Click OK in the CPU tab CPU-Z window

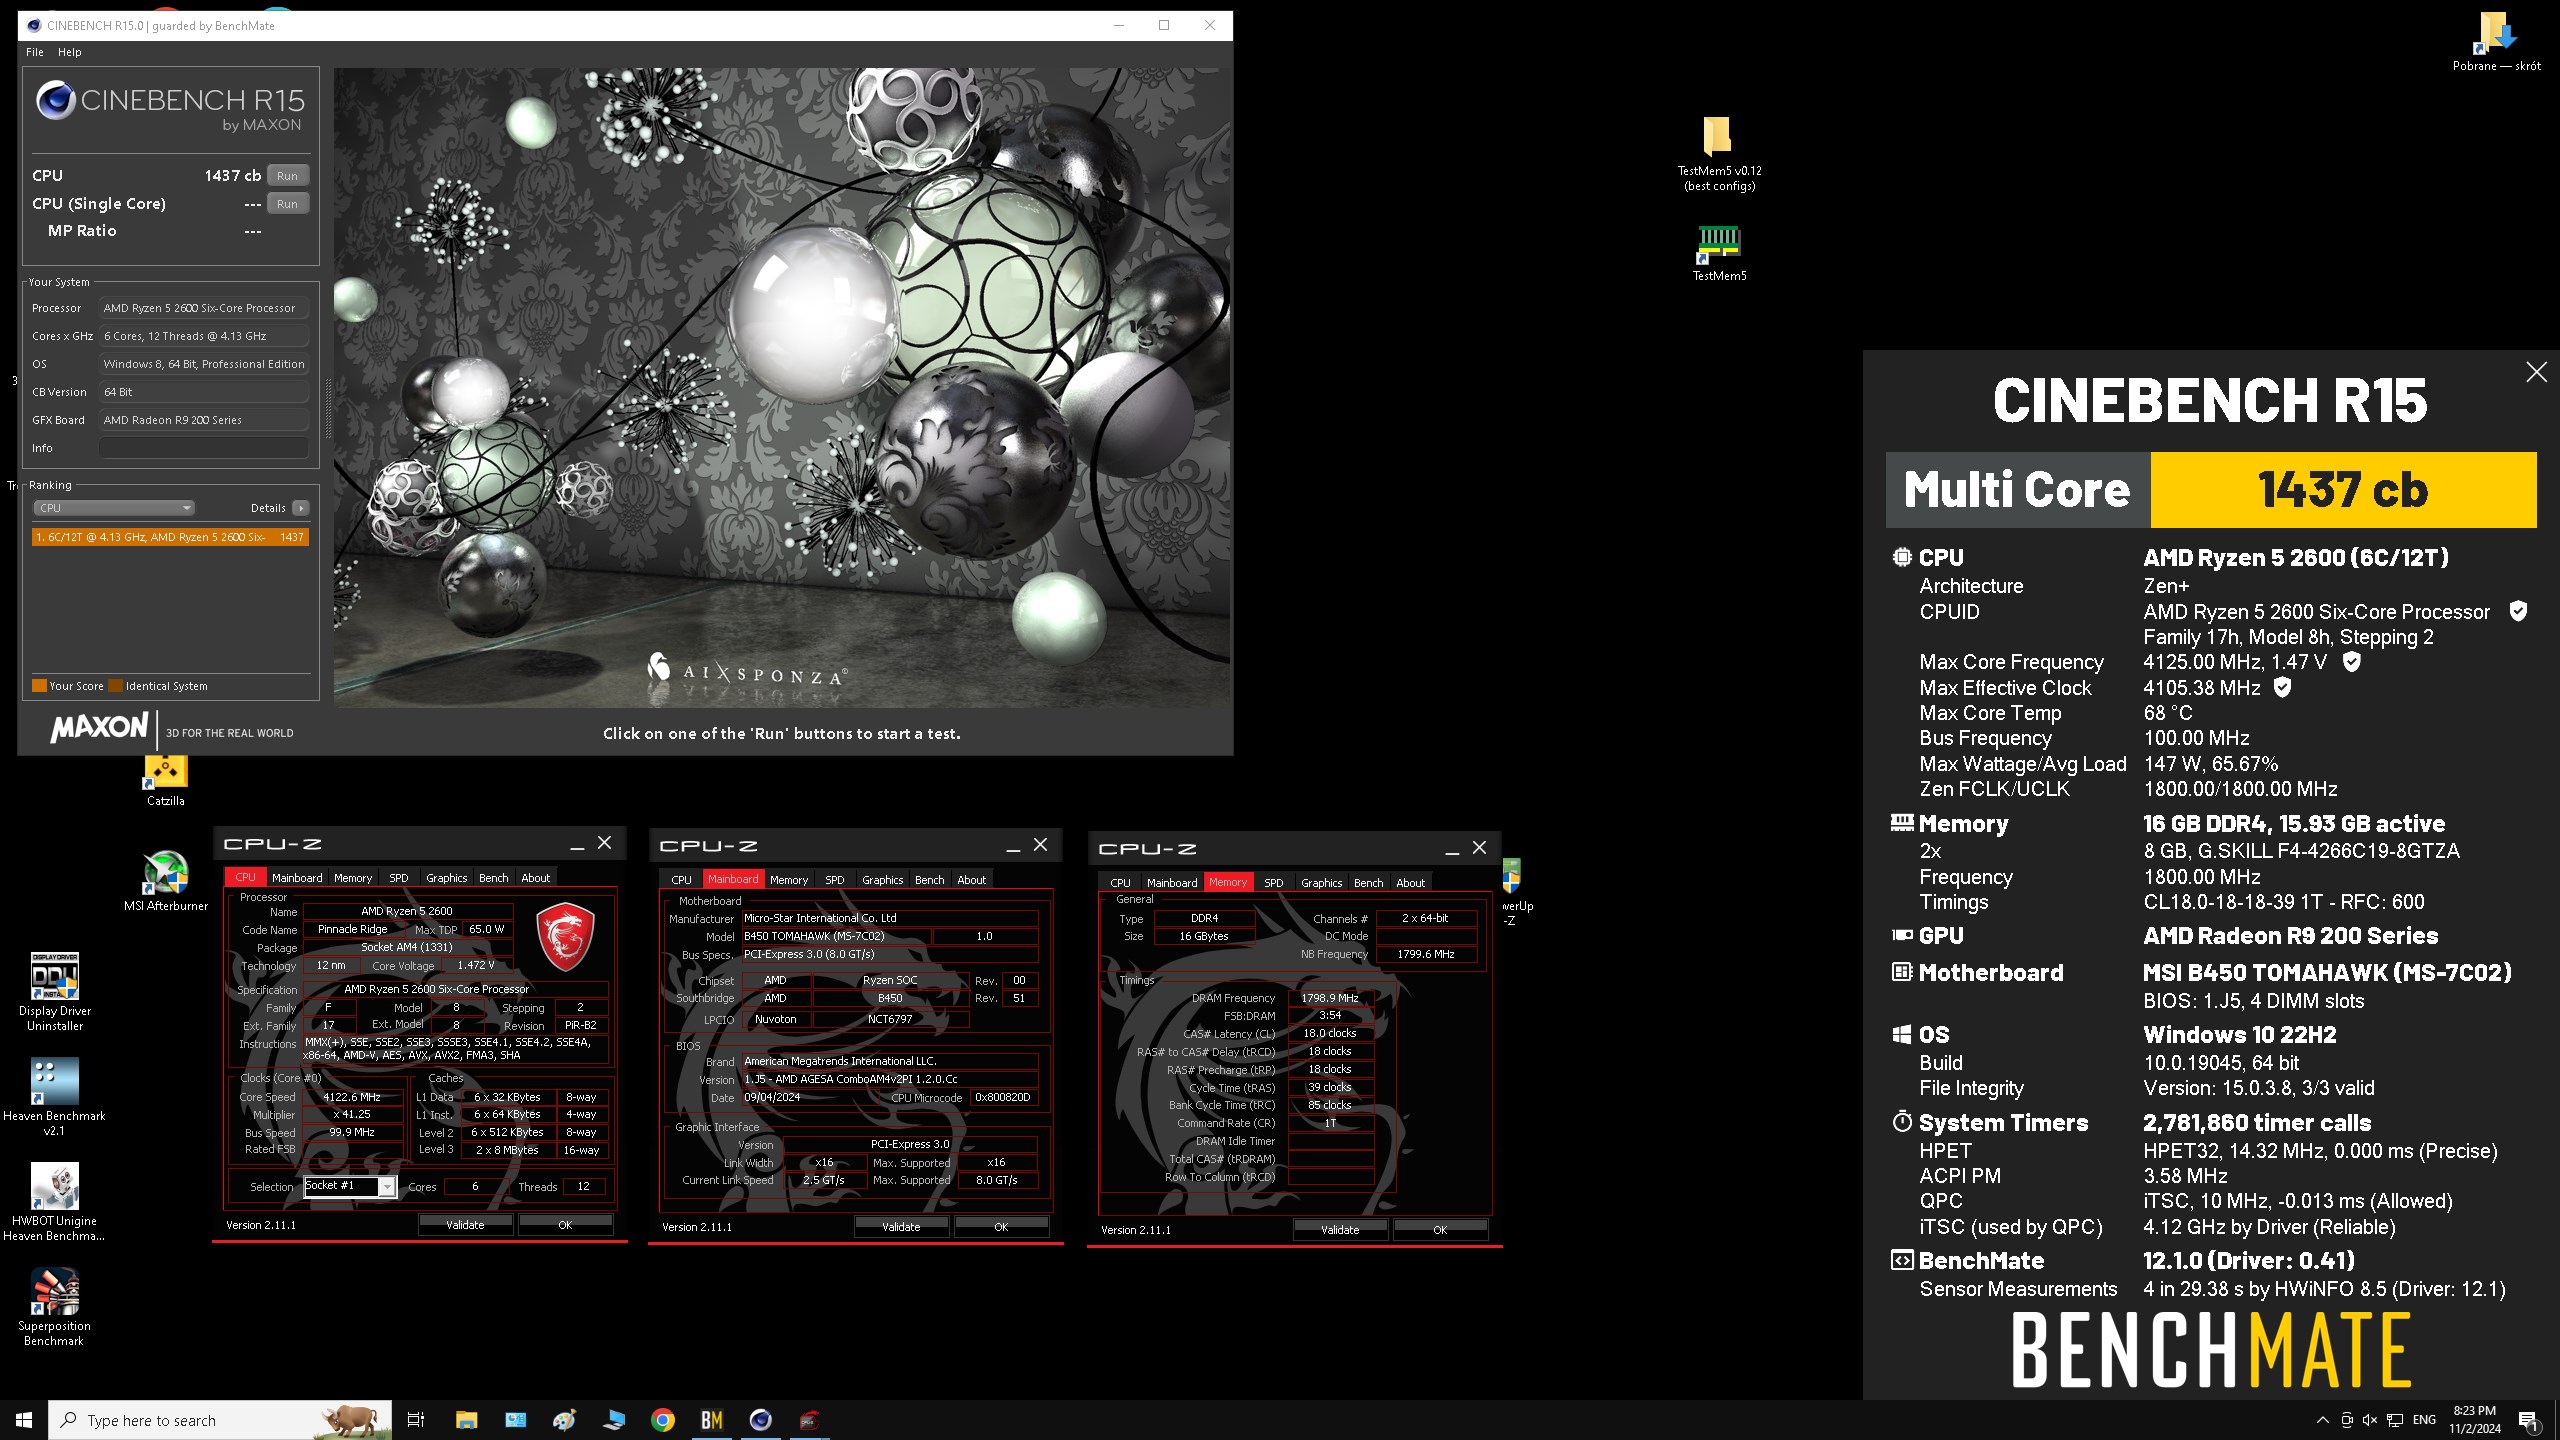tap(565, 1225)
